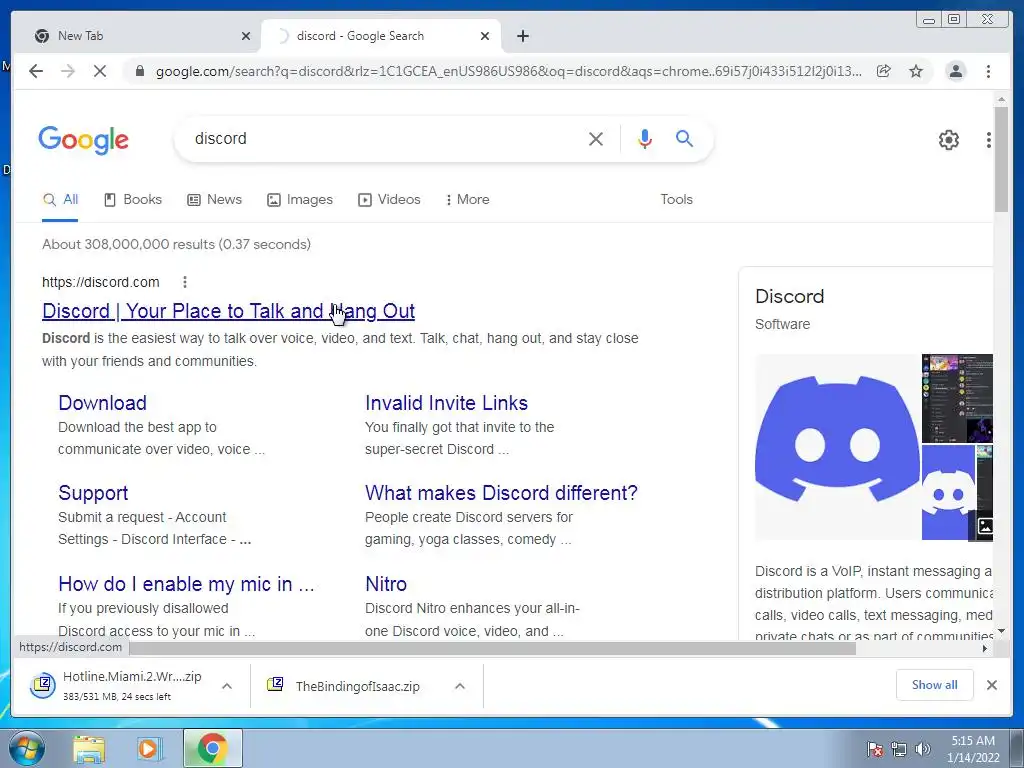
Task: Go back to the previous page
Action: 36,71
